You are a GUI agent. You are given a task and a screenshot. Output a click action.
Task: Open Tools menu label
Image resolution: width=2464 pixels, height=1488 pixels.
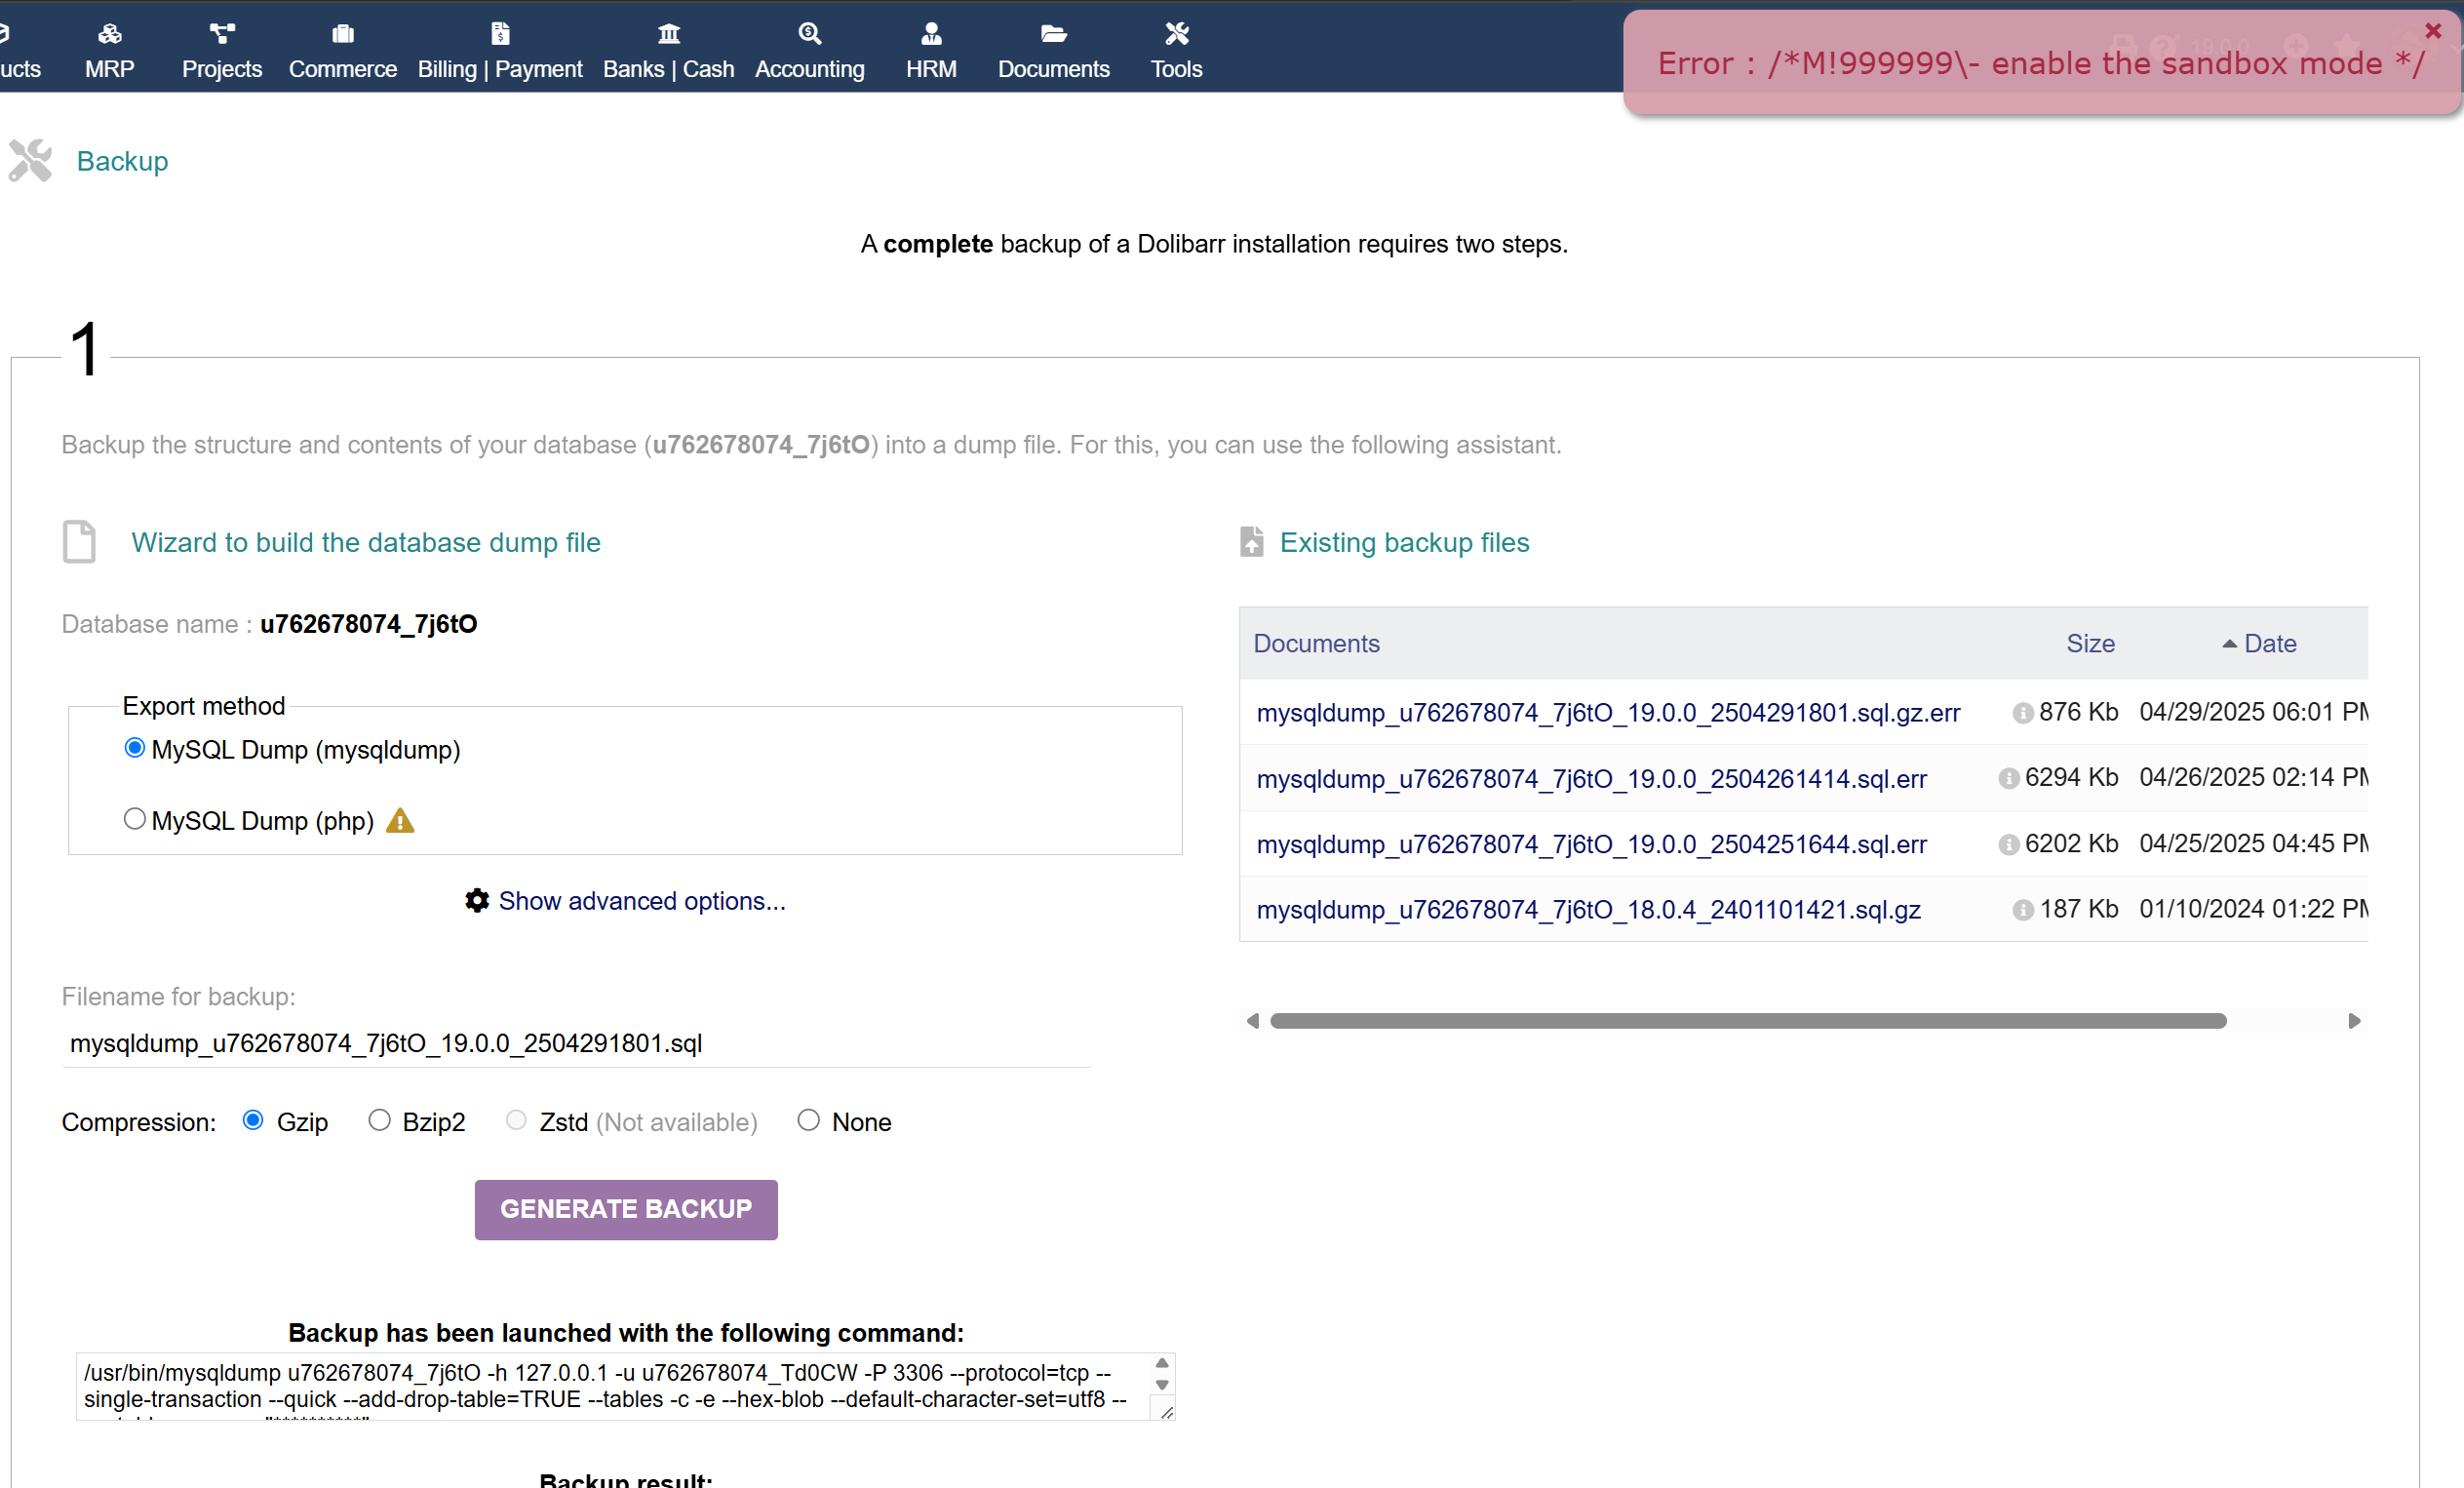[x=1177, y=69]
